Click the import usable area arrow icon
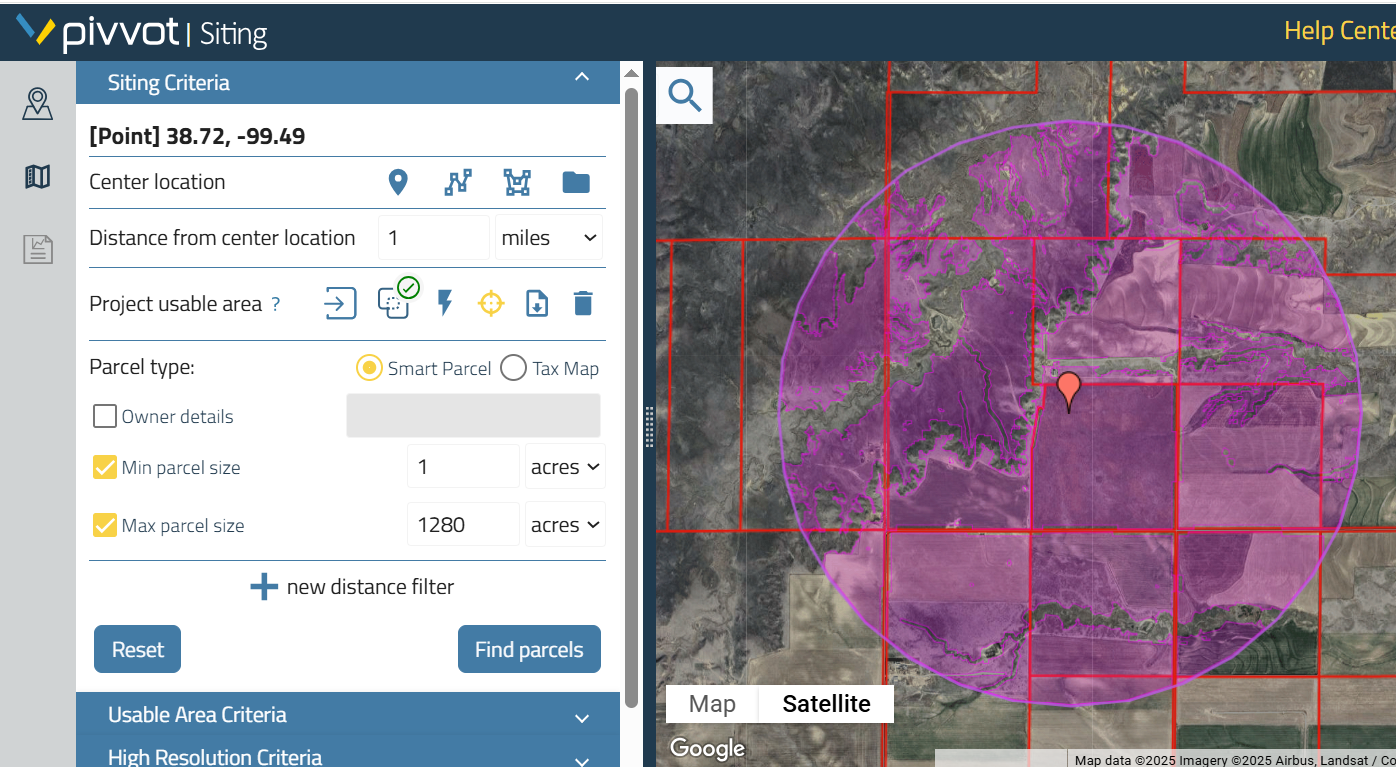Viewport: 1396px width, 767px height. point(340,303)
